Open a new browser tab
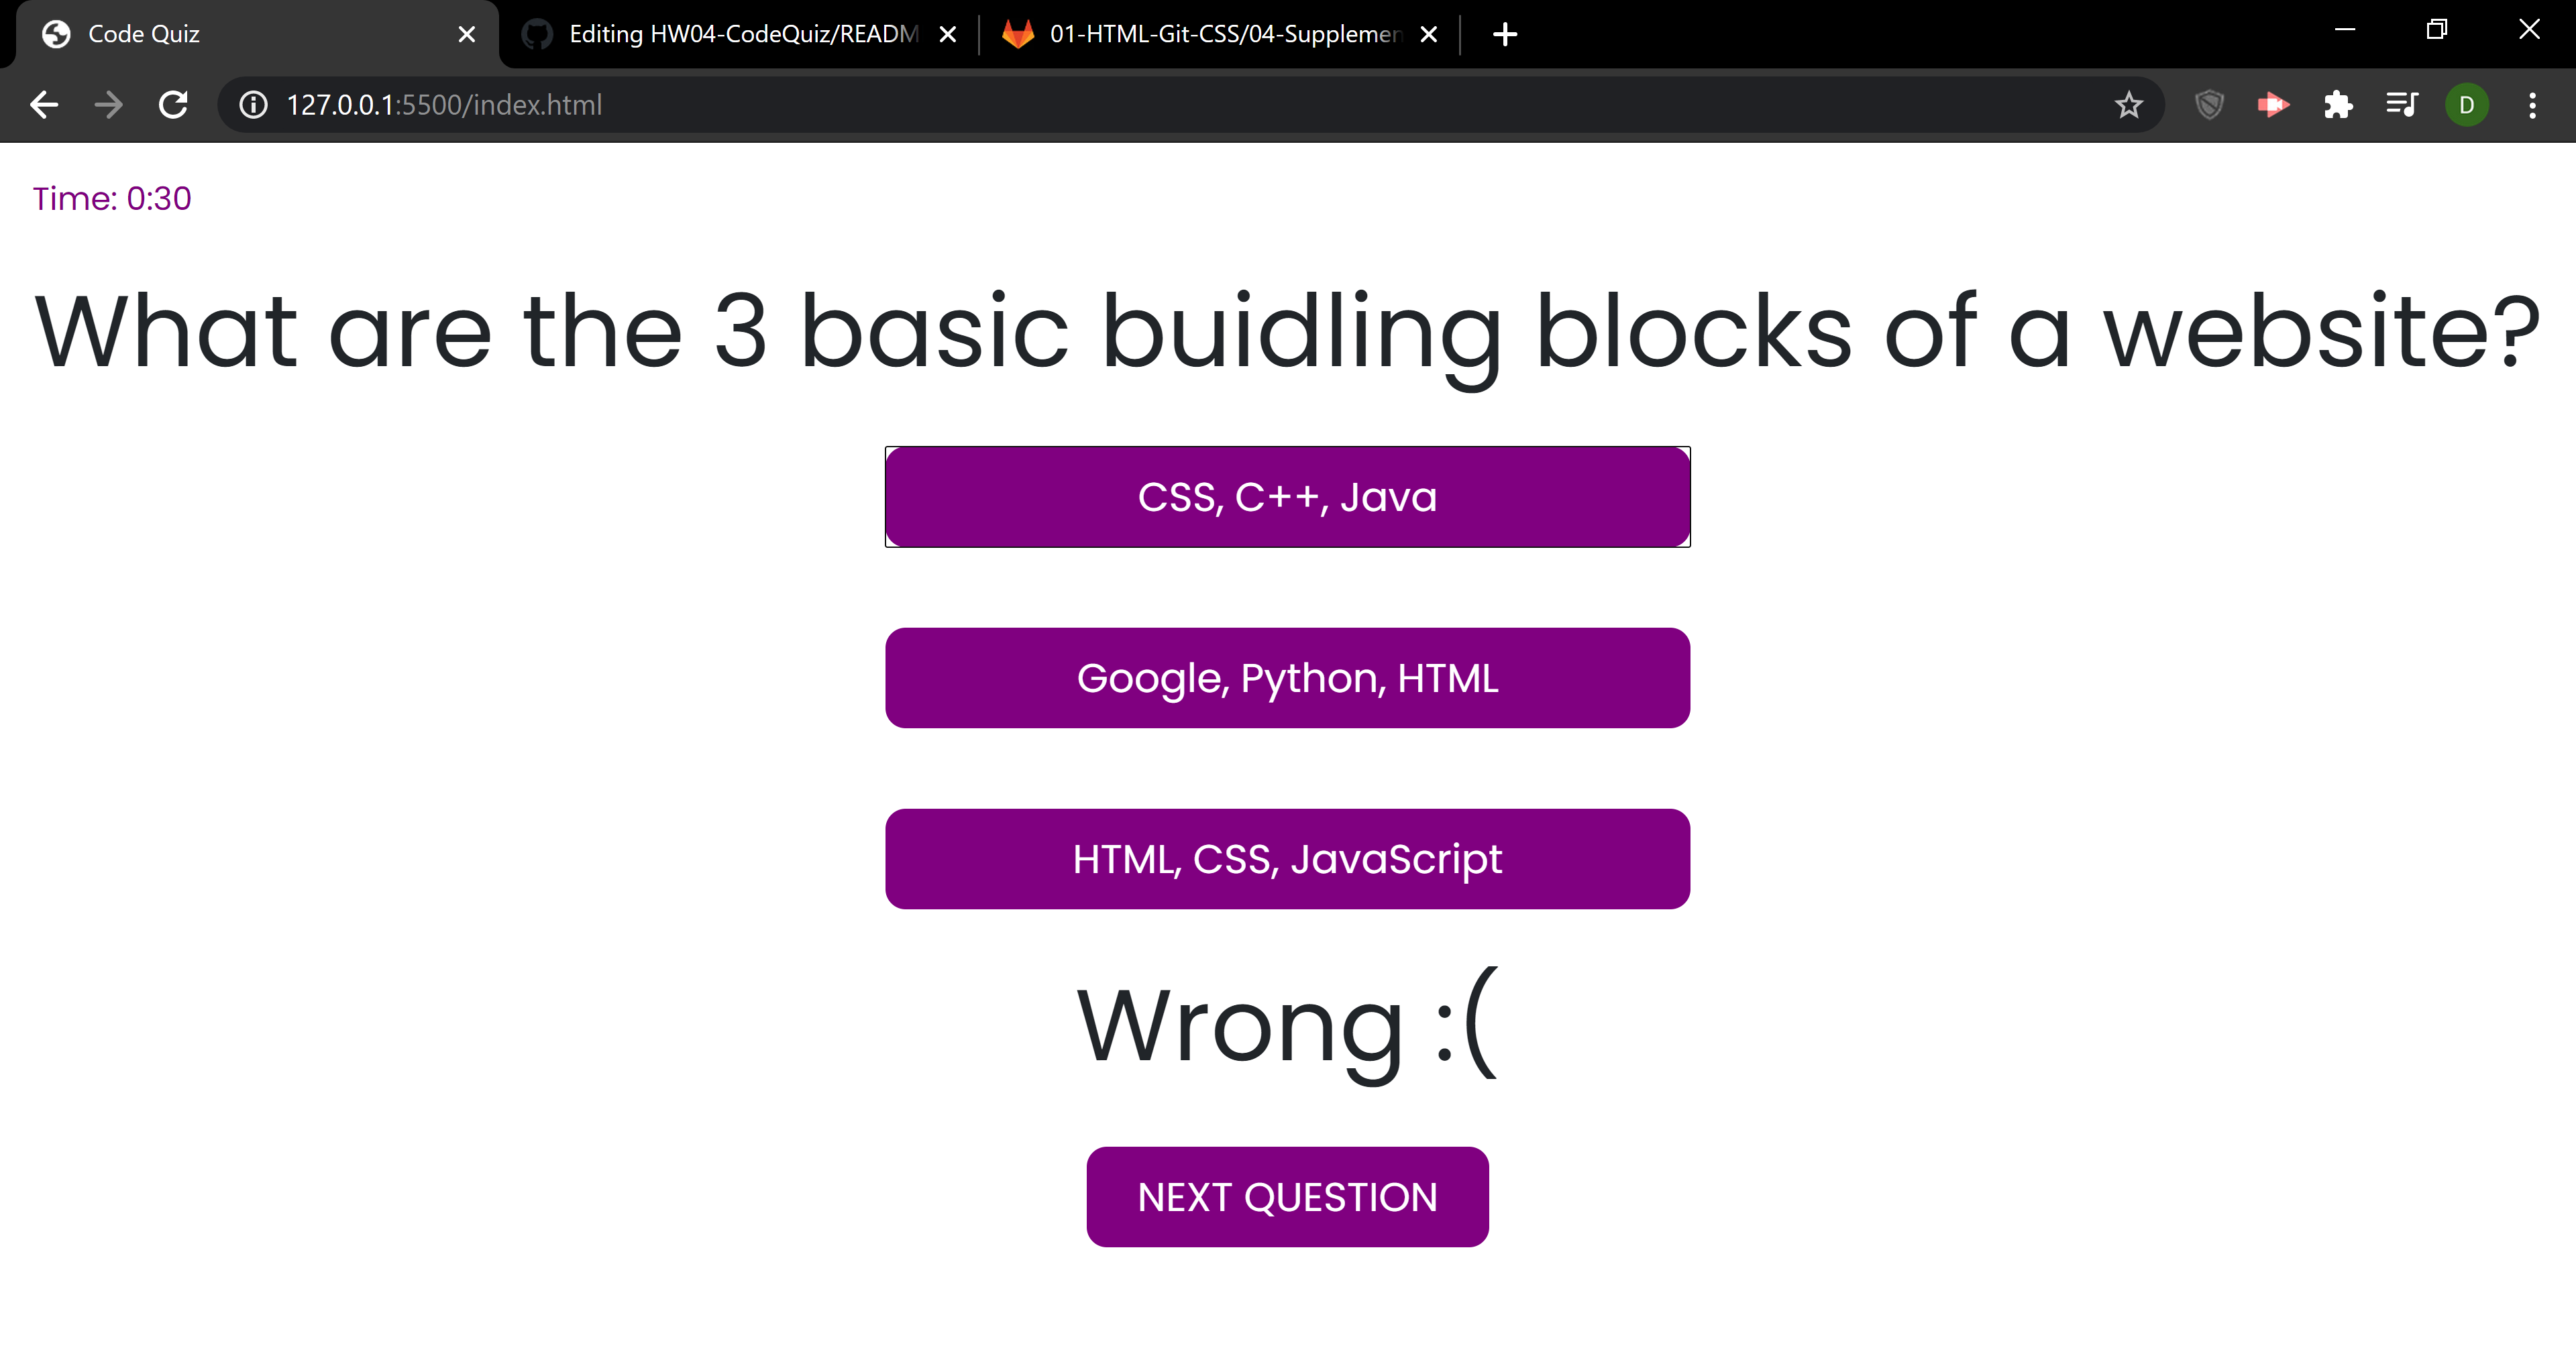Screen dimensions: 2576x1368 coord(1504,34)
